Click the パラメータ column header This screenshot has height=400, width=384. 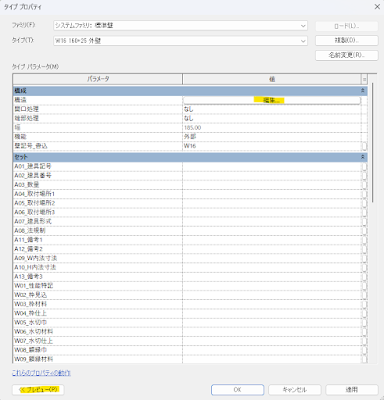tap(98, 79)
